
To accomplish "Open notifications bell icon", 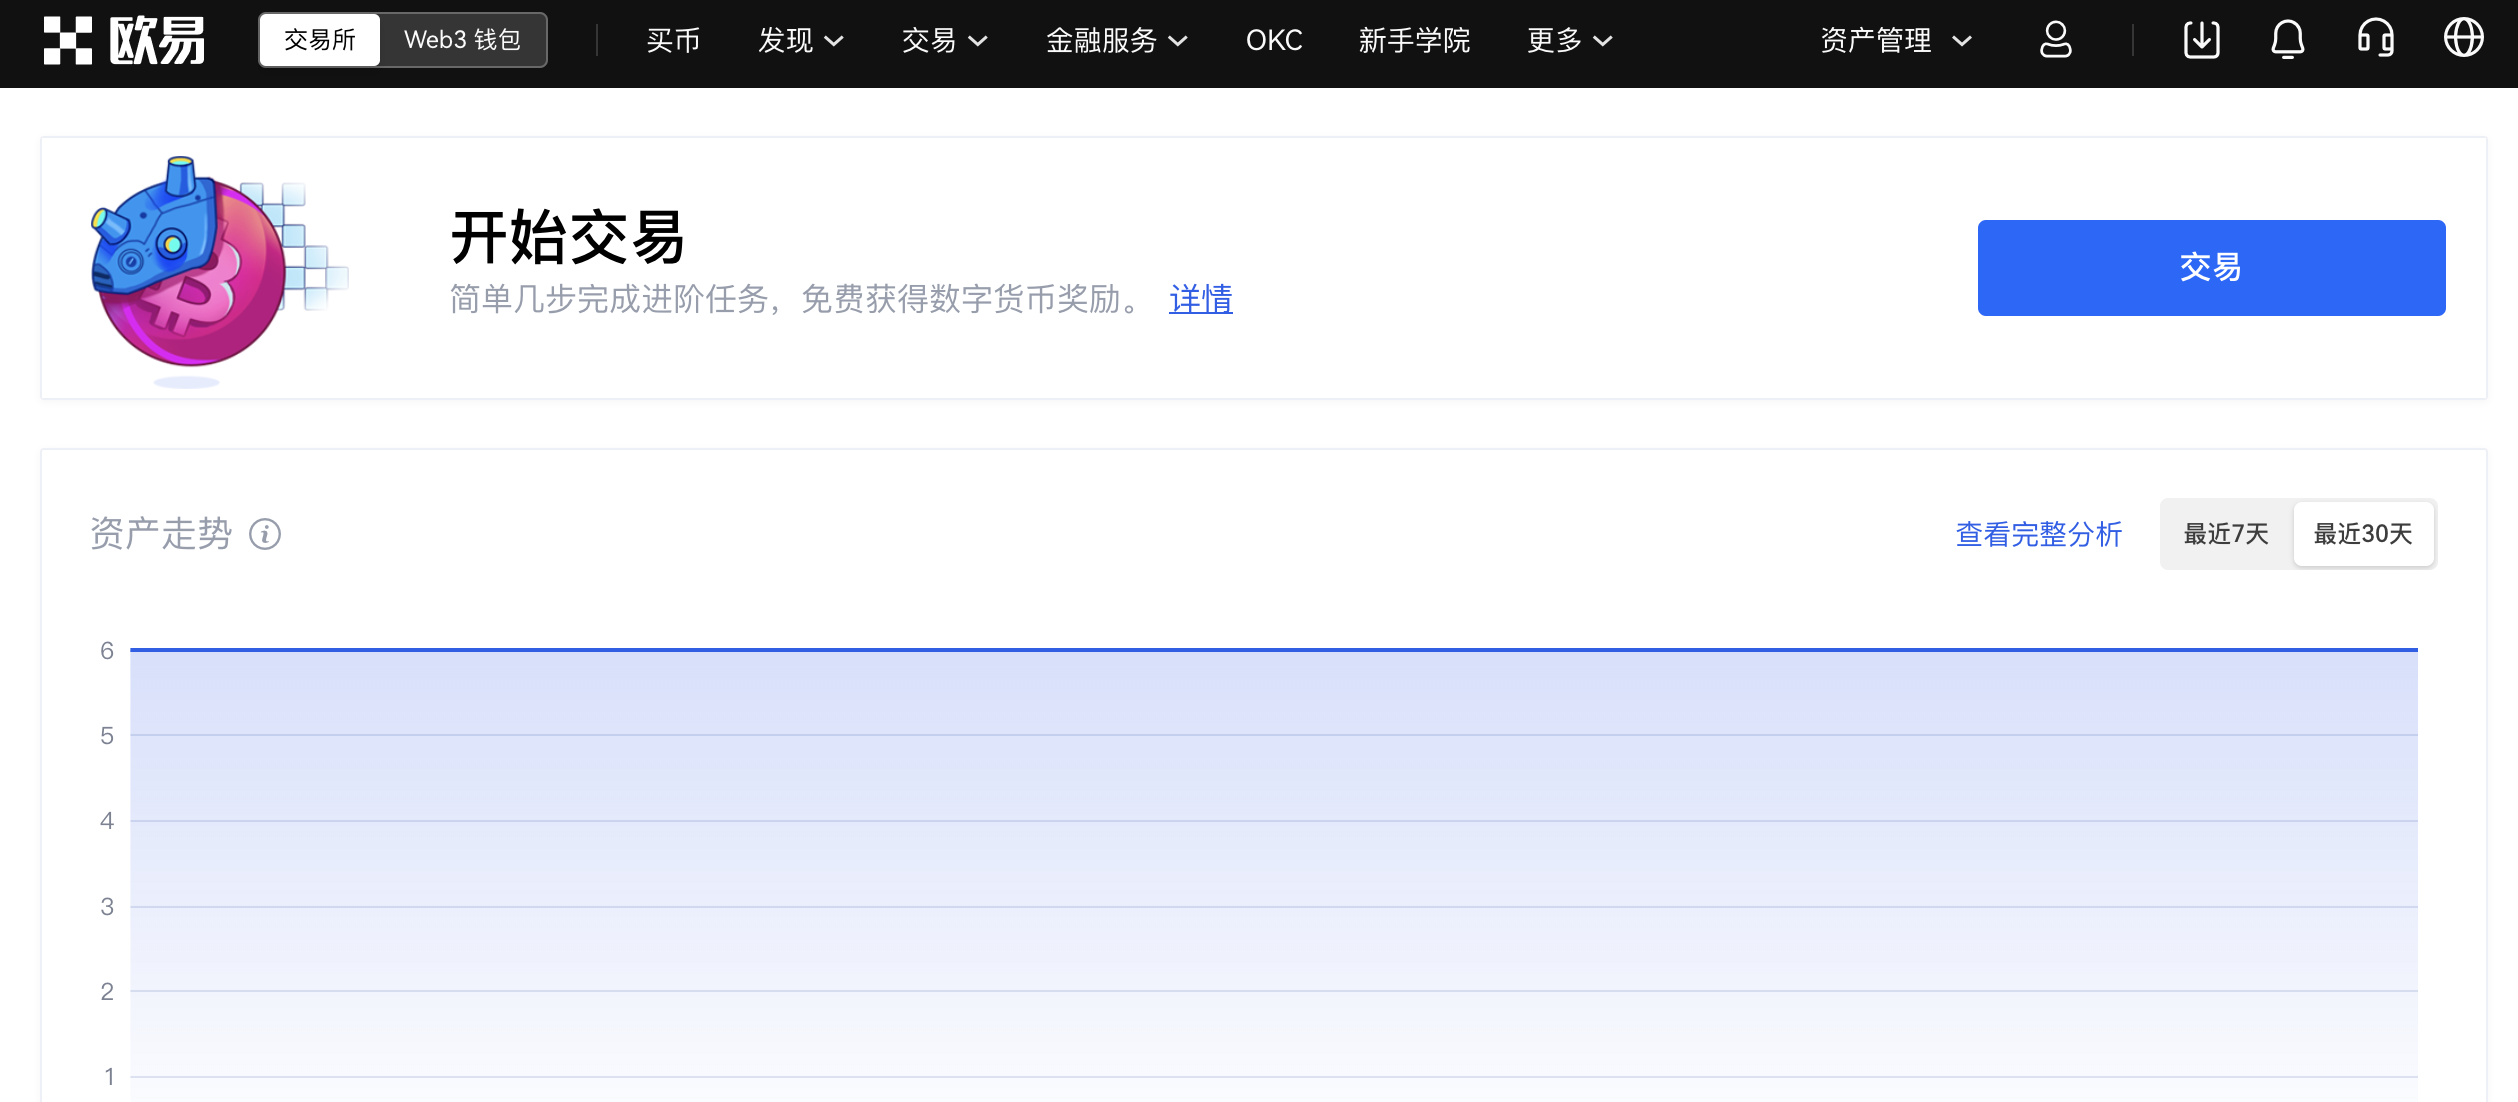I will pos(2288,40).
